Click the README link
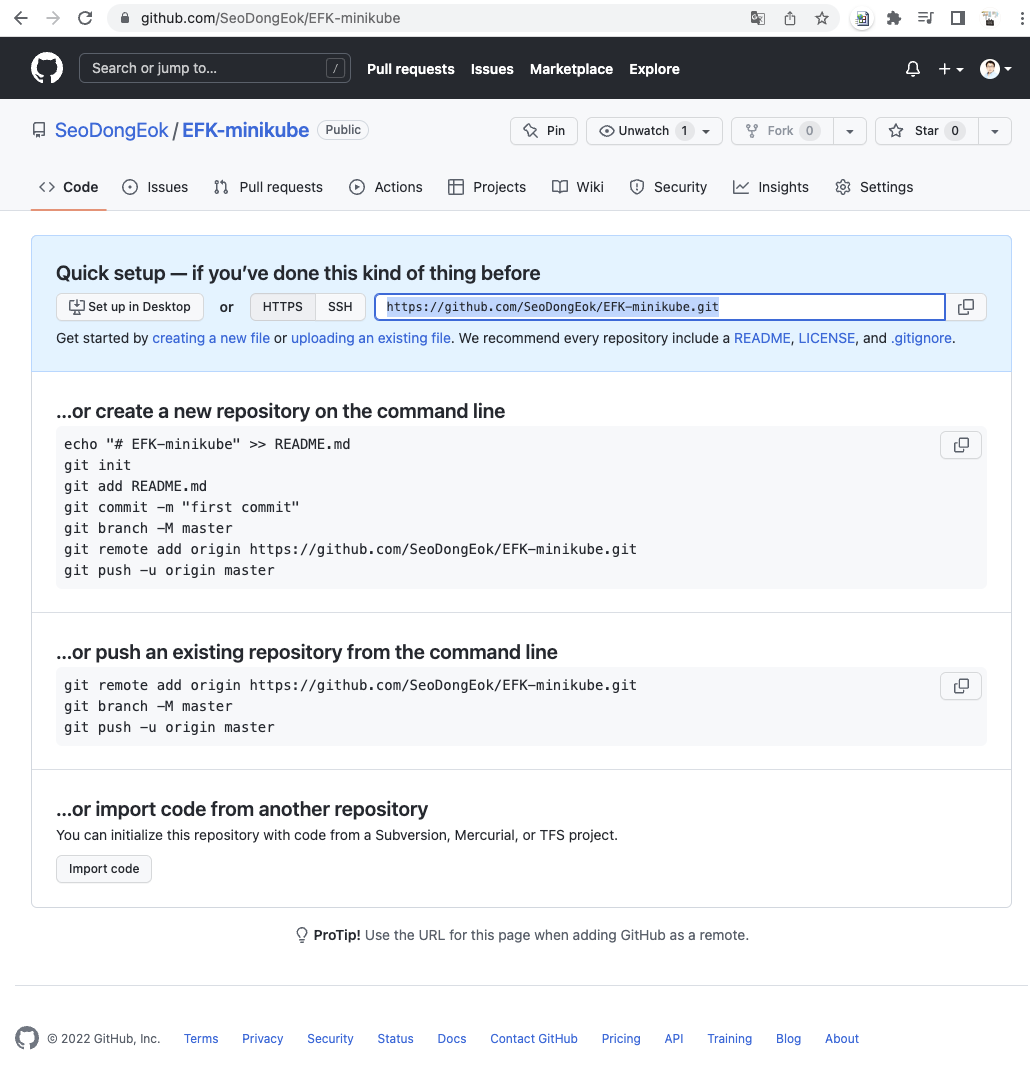The width and height of the screenshot is (1030, 1065). [x=762, y=338]
